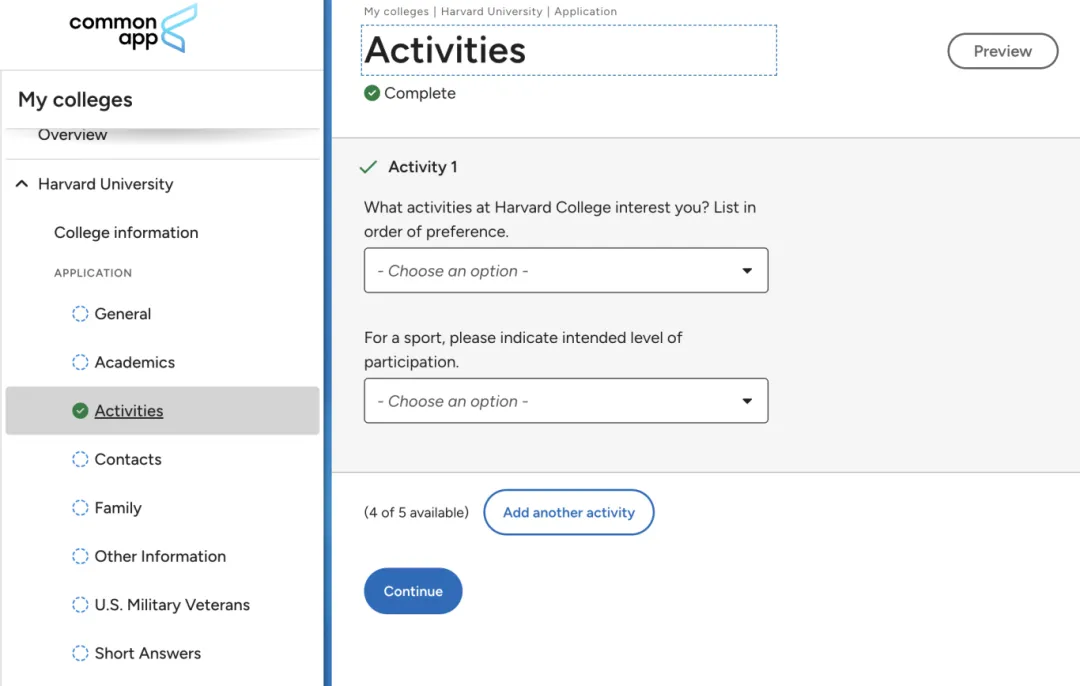Click the arrow on the sport participation dropdown
1080x686 pixels.
747,401
